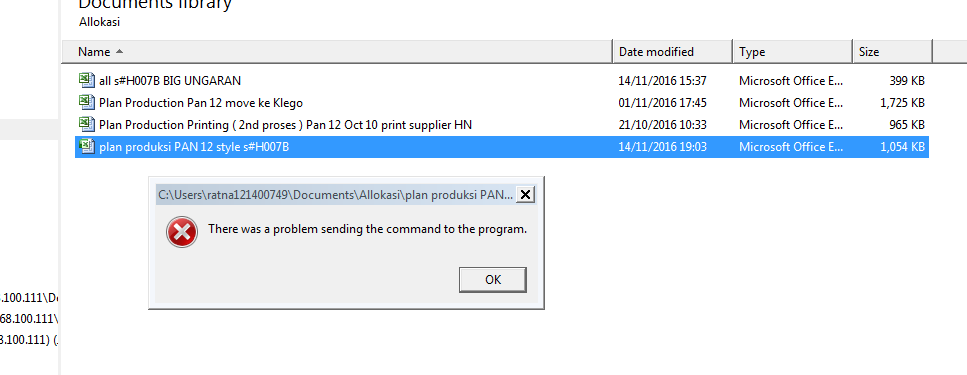This screenshot has width=967, height=375.
Task: Sort files by Type column header
Action: click(792, 52)
